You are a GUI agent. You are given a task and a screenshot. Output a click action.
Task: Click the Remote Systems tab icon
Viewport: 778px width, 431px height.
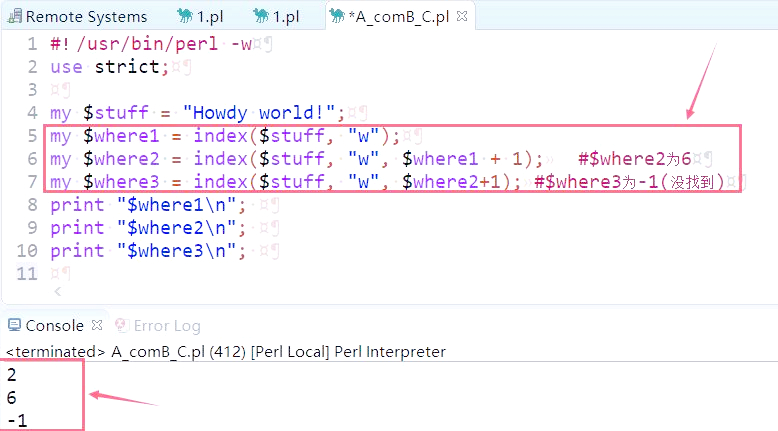click(15, 16)
